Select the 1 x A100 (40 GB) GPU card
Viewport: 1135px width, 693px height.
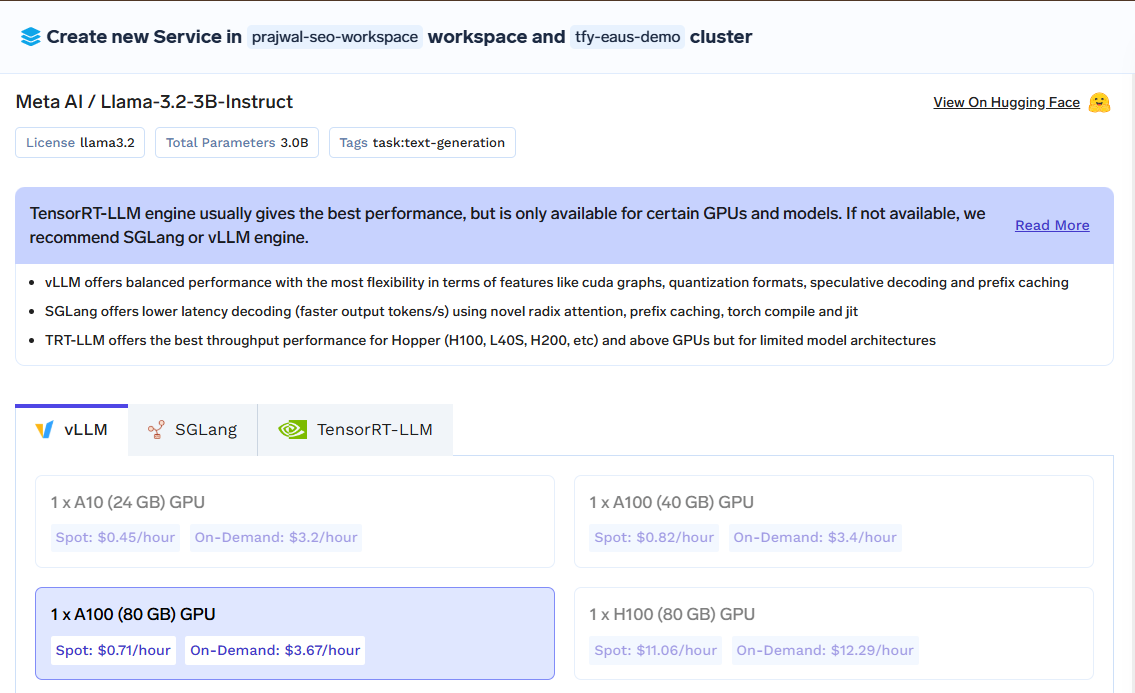(833, 521)
